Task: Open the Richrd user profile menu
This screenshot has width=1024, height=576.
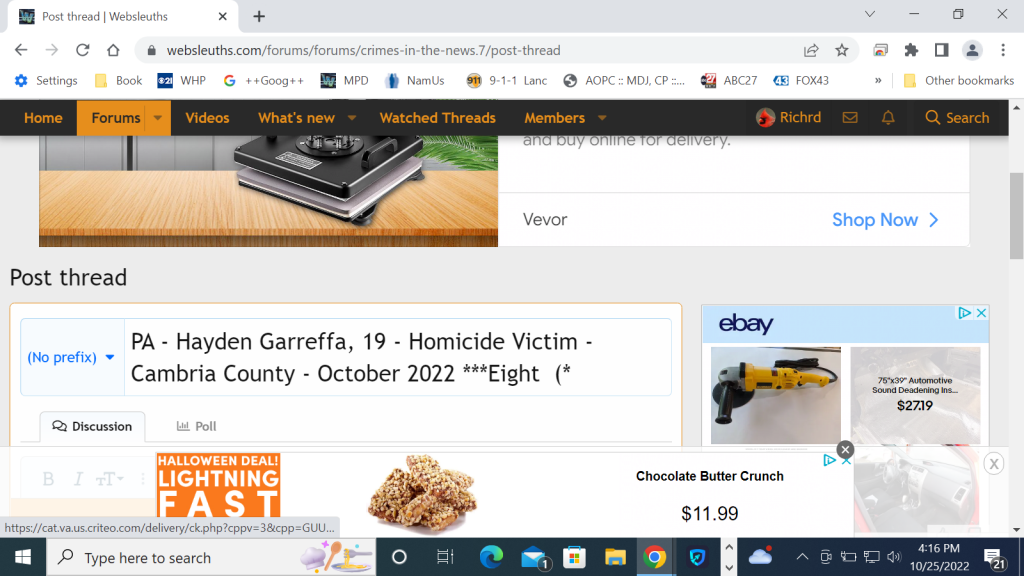Action: coord(788,118)
